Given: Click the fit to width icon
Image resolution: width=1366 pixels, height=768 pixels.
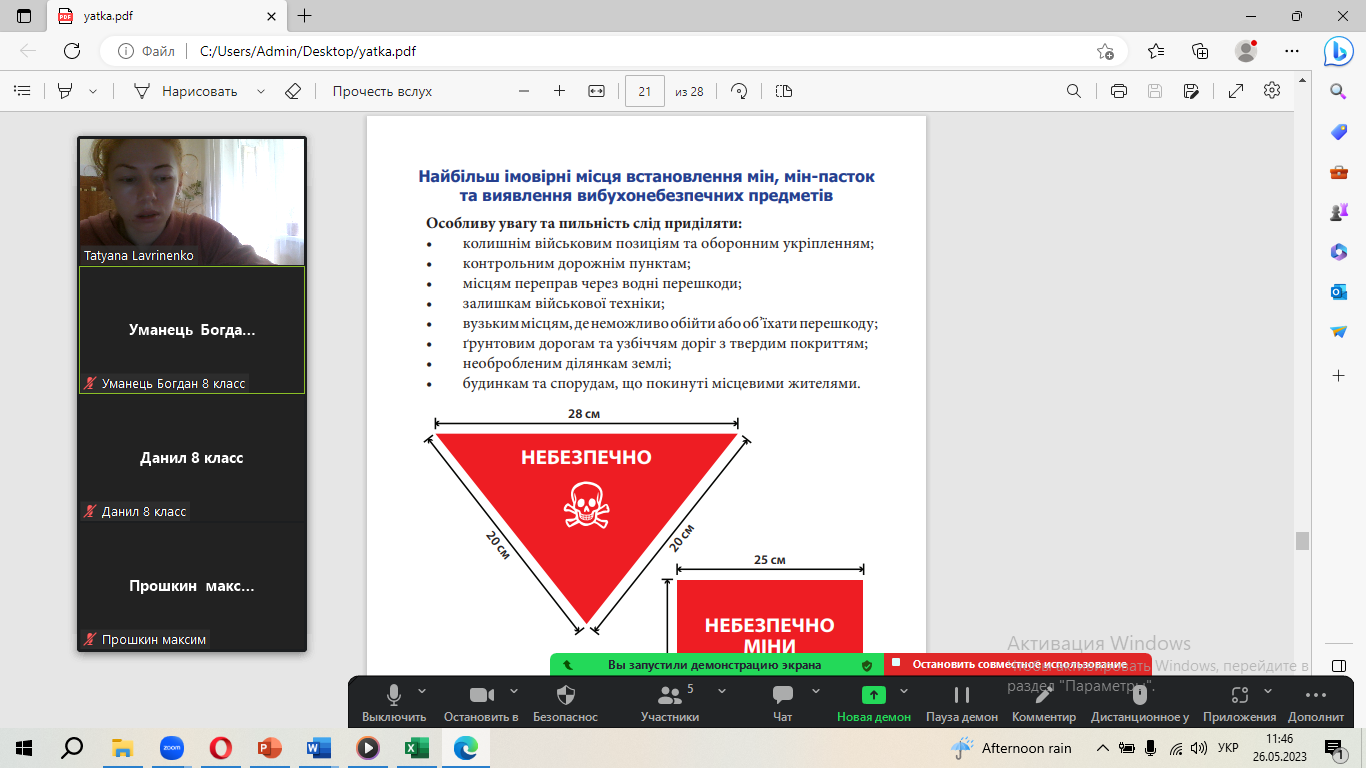Looking at the screenshot, I should click(x=597, y=91).
